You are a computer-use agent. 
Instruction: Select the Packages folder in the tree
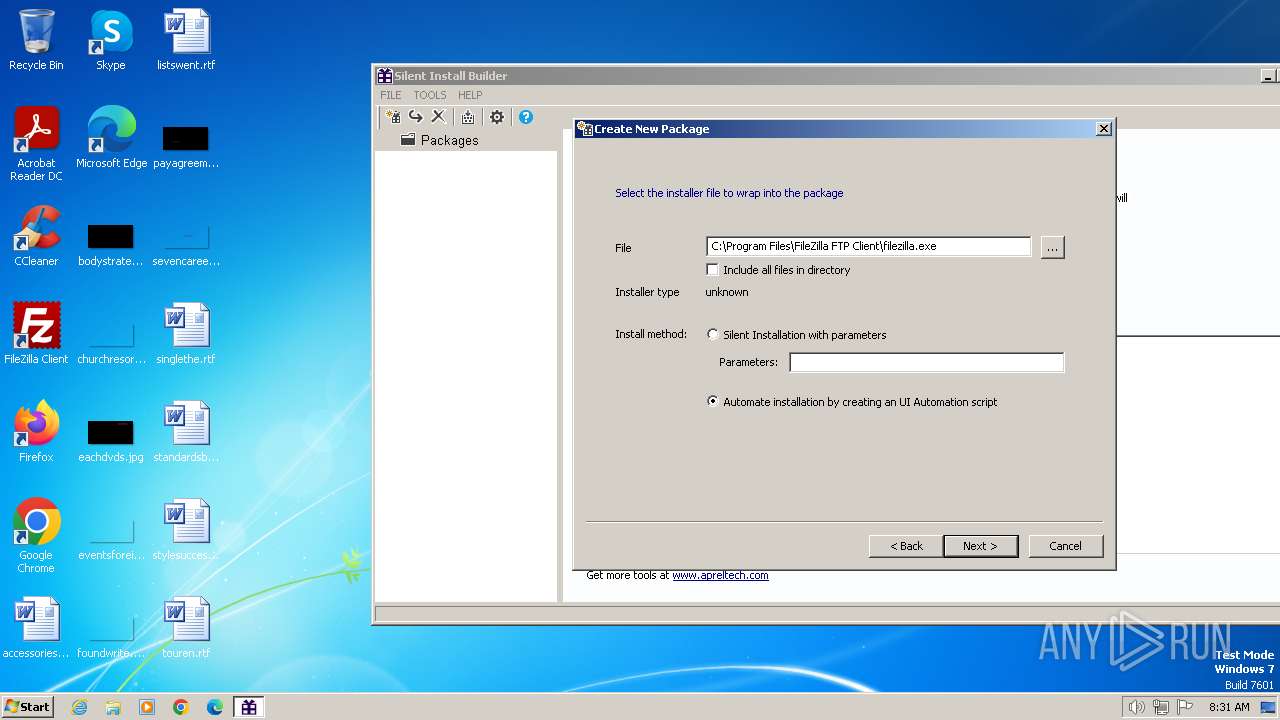(439, 140)
